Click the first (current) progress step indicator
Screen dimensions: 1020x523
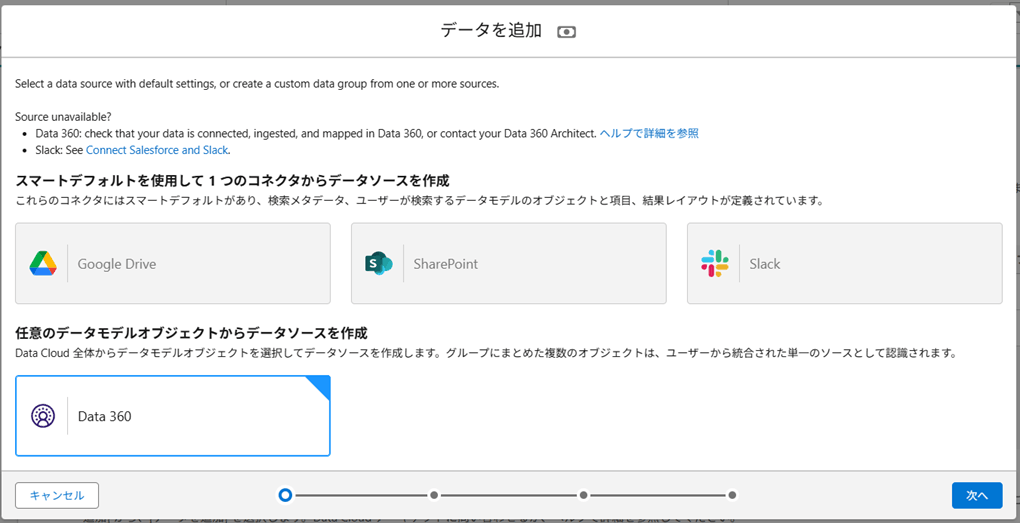pos(284,495)
